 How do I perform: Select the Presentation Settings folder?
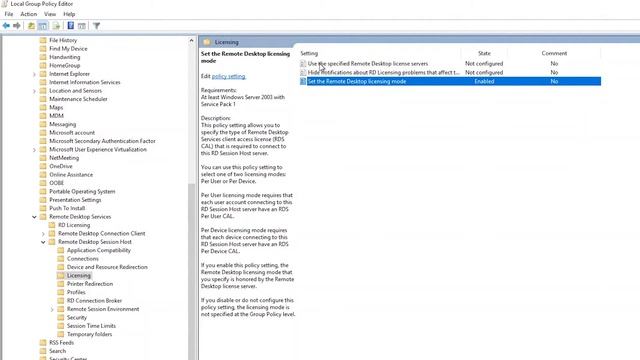75,200
